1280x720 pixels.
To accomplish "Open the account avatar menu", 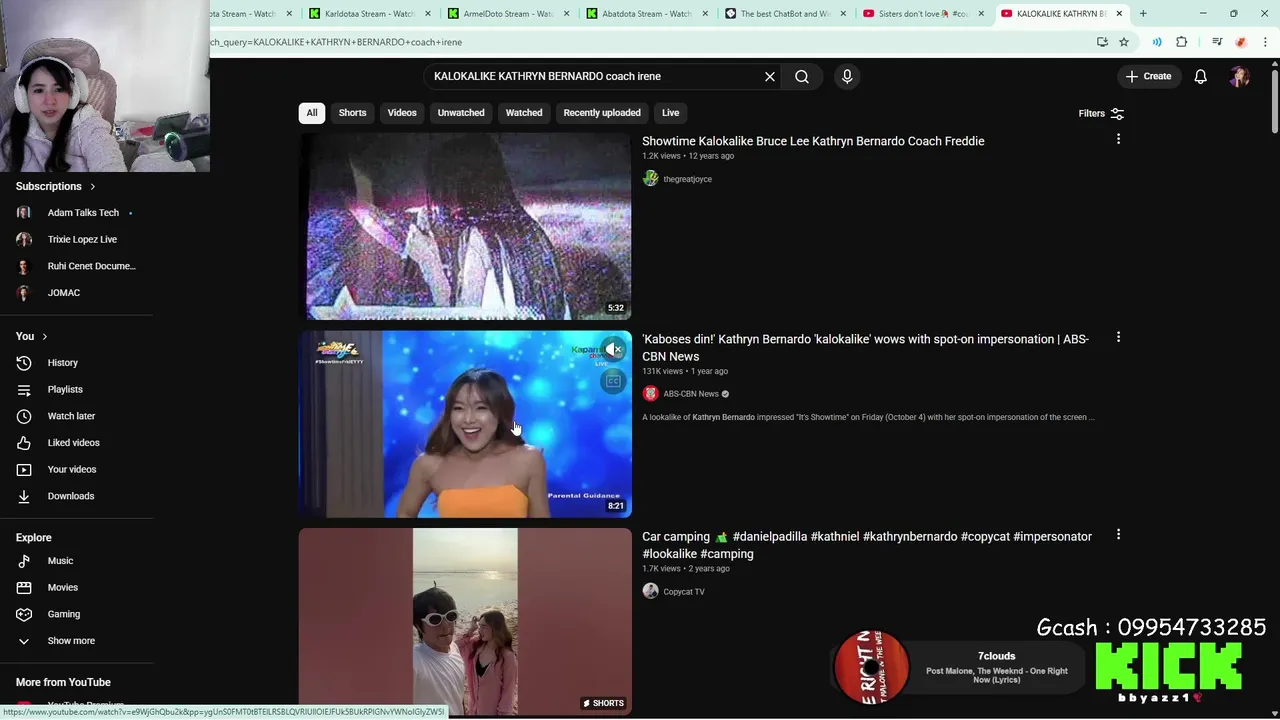I will 1239,76.
